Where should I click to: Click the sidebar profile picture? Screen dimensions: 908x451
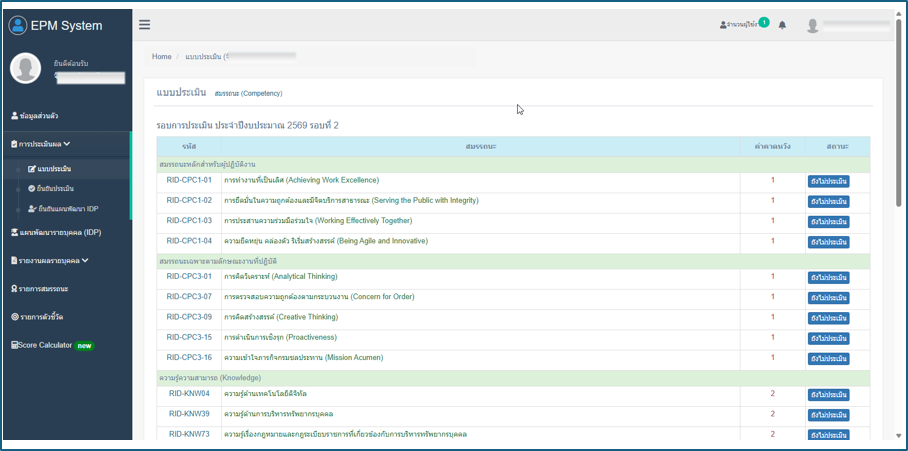[25, 68]
